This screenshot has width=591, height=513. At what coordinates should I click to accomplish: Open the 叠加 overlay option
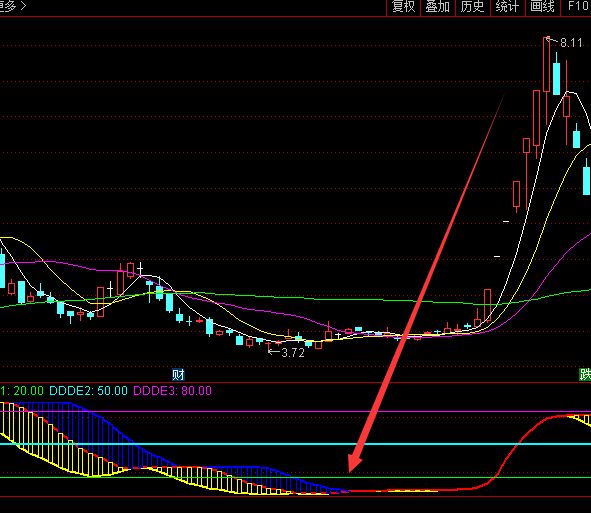[438, 7]
